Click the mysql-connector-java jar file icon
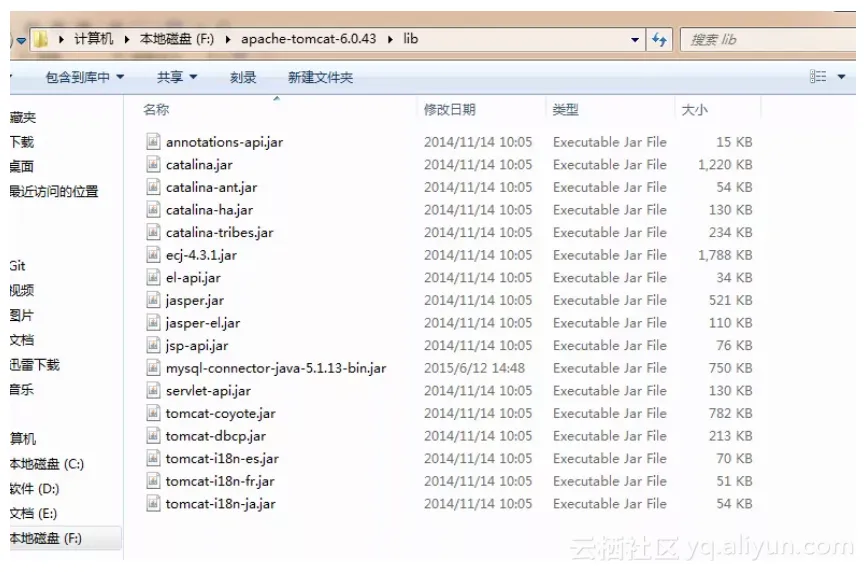This screenshot has height=572, width=865. pyautogui.click(x=153, y=368)
